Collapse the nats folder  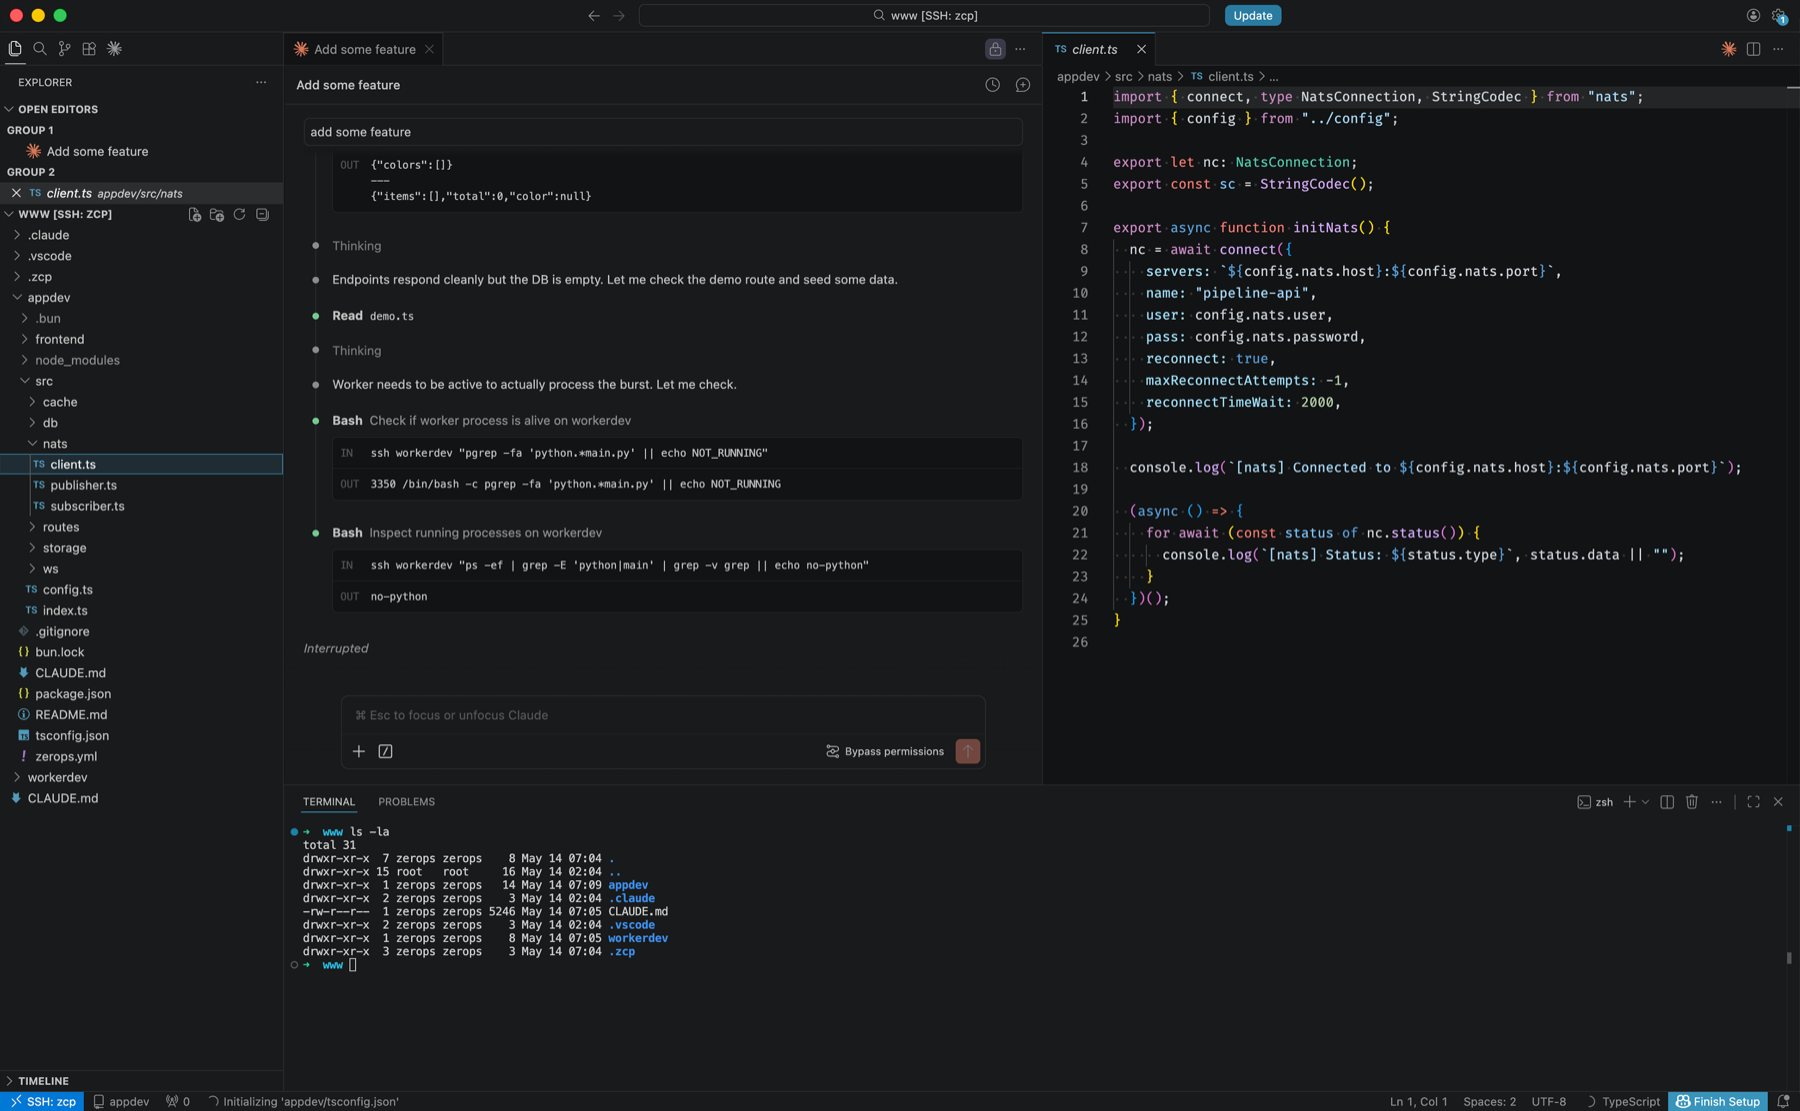tap(54, 443)
